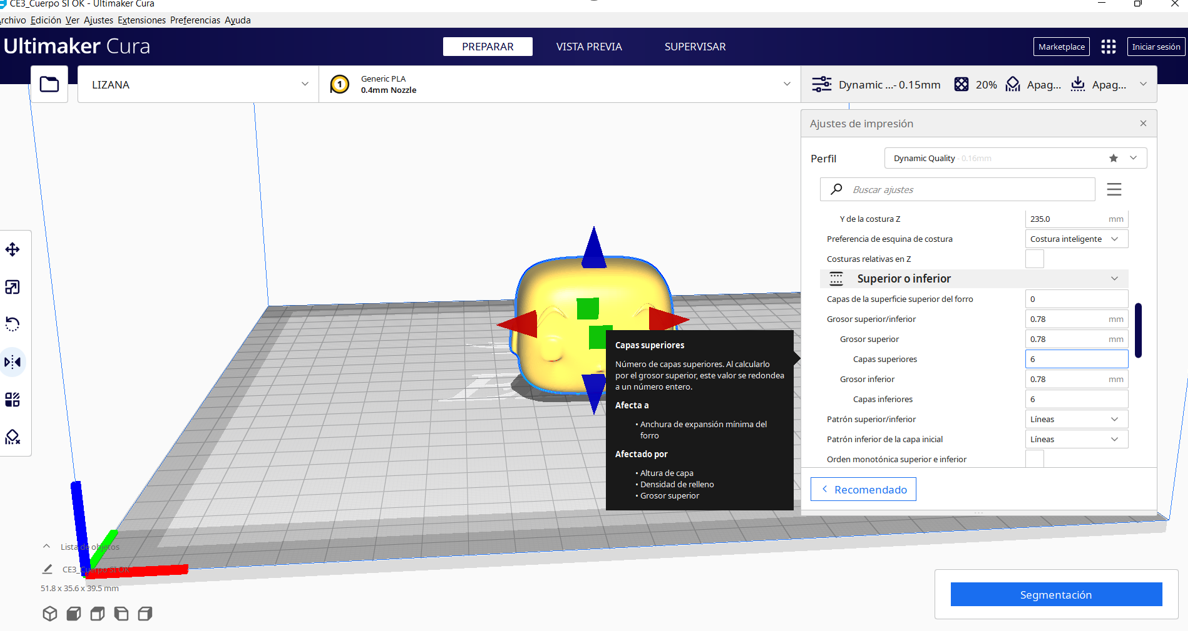Image resolution: width=1188 pixels, height=632 pixels.
Task: Click the print settings sliders icon
Action: [x=821, y=84]
